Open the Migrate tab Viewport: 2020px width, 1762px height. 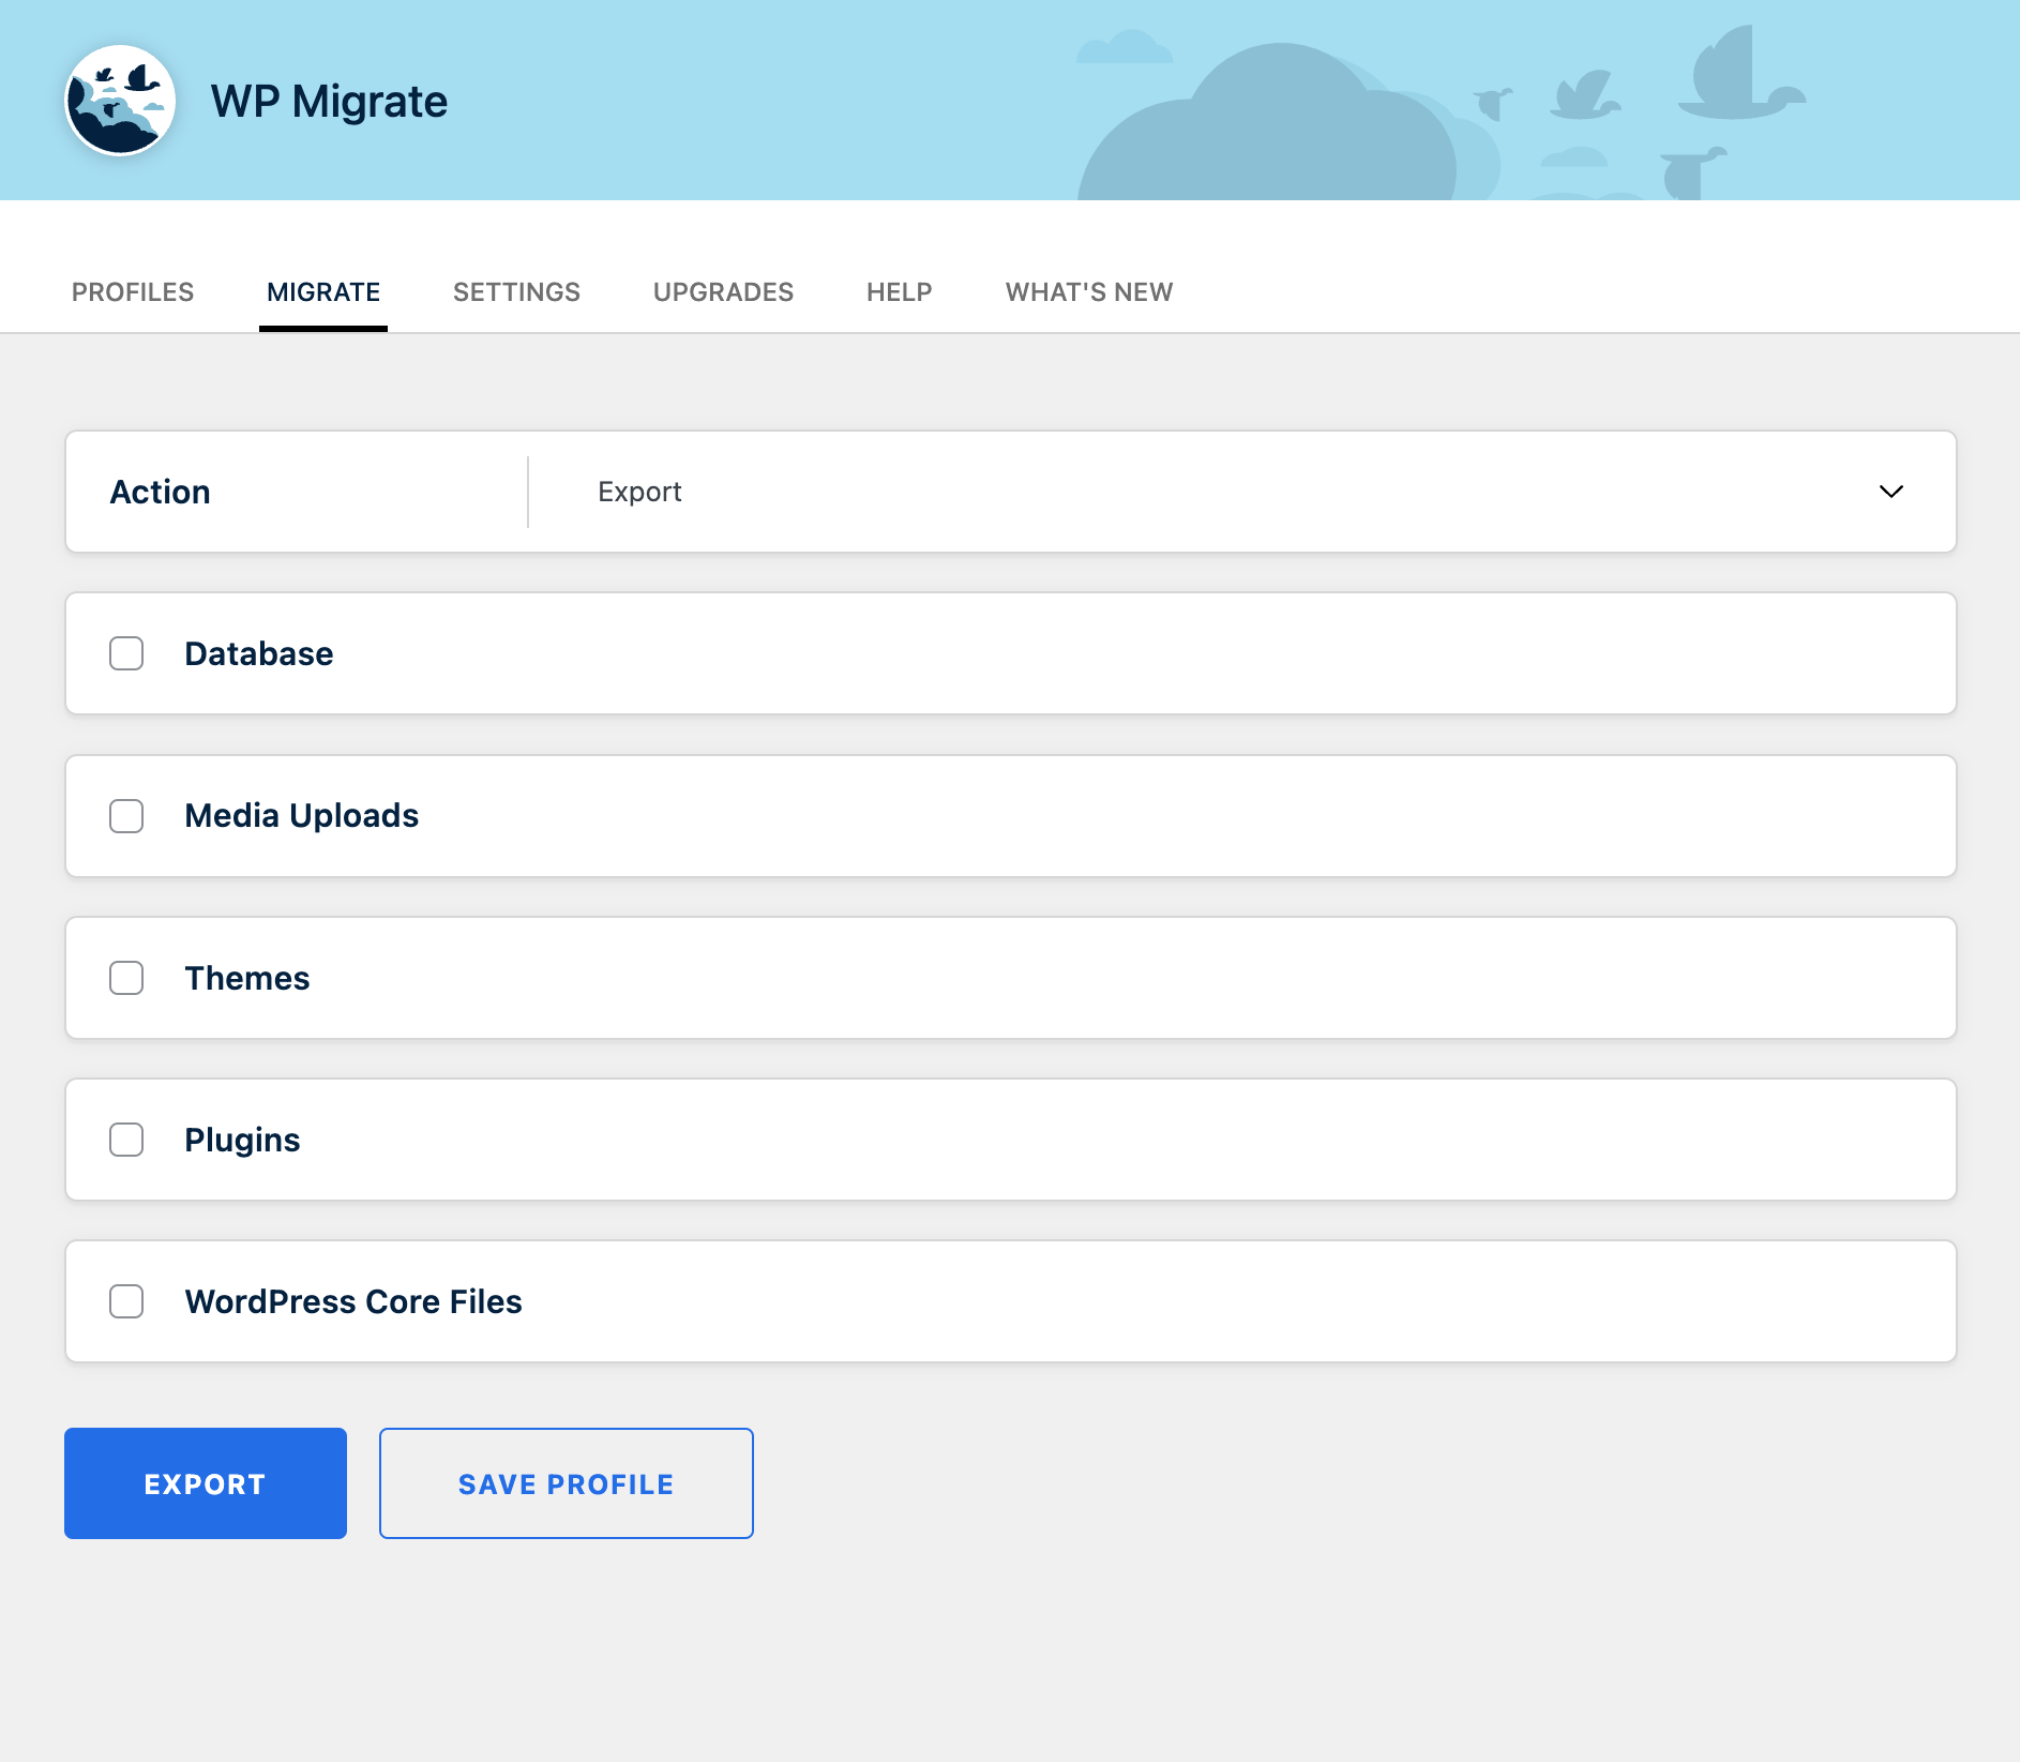click(323, 292)
